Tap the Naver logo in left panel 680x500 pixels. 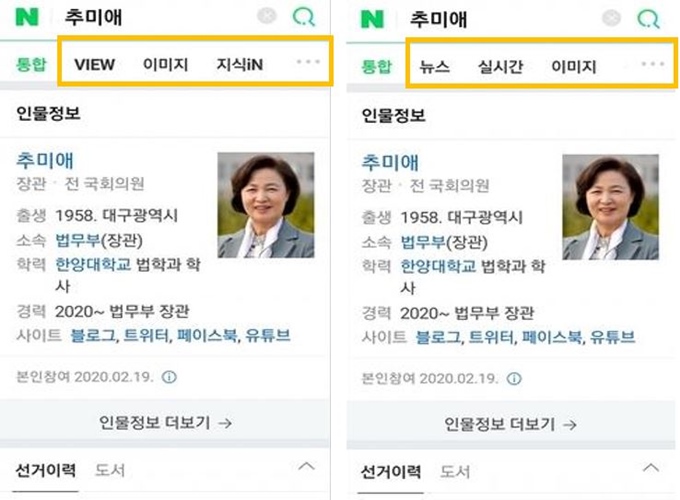click(27, 16)
